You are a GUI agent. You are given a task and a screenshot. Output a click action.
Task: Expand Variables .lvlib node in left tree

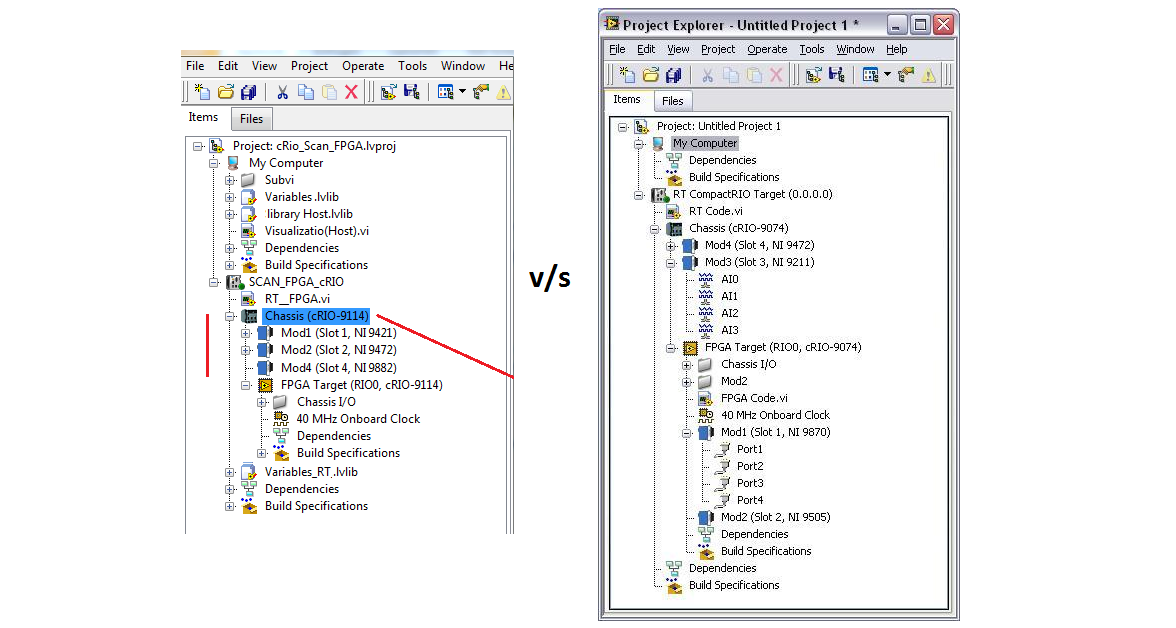230,197
